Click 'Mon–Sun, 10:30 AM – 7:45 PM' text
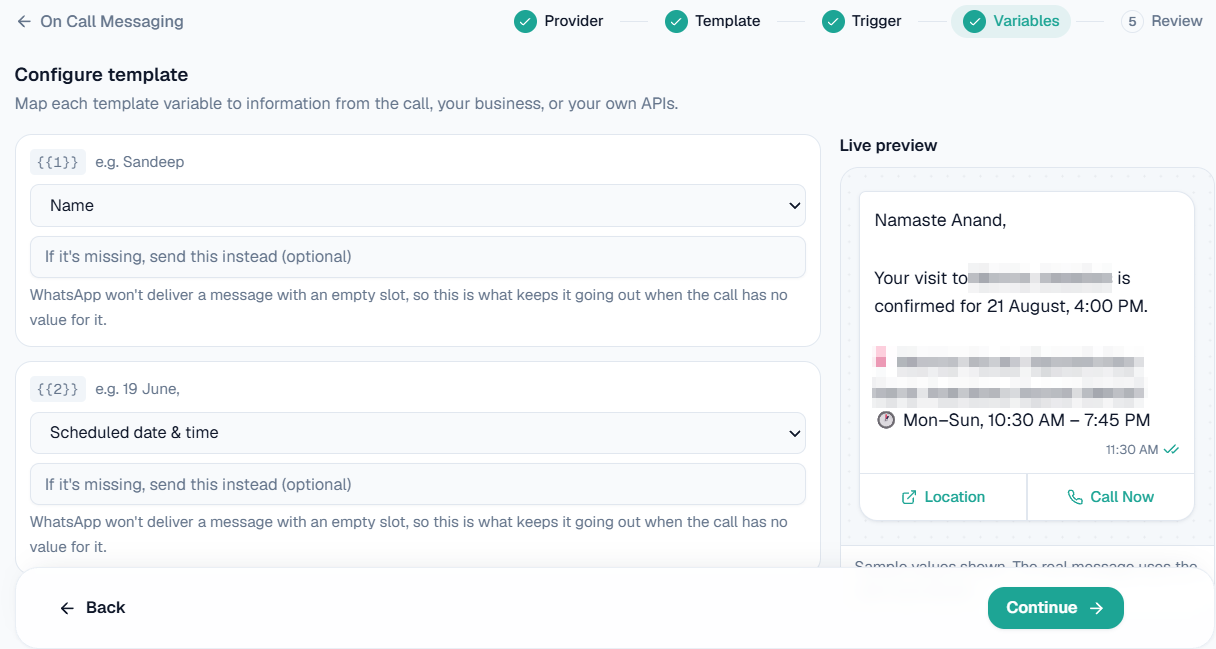1216x649 pixels. 1026,420
